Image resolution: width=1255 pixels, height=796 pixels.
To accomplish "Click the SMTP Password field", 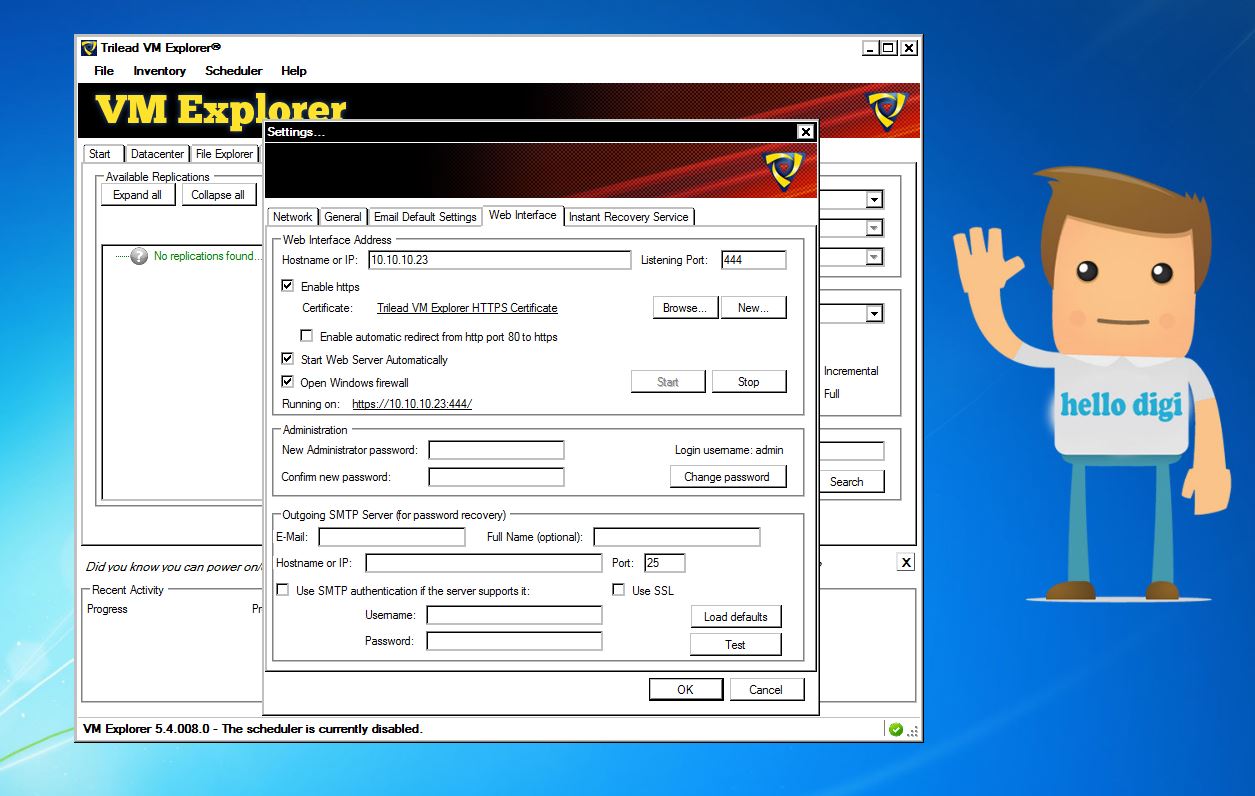I will coord(514,641).
